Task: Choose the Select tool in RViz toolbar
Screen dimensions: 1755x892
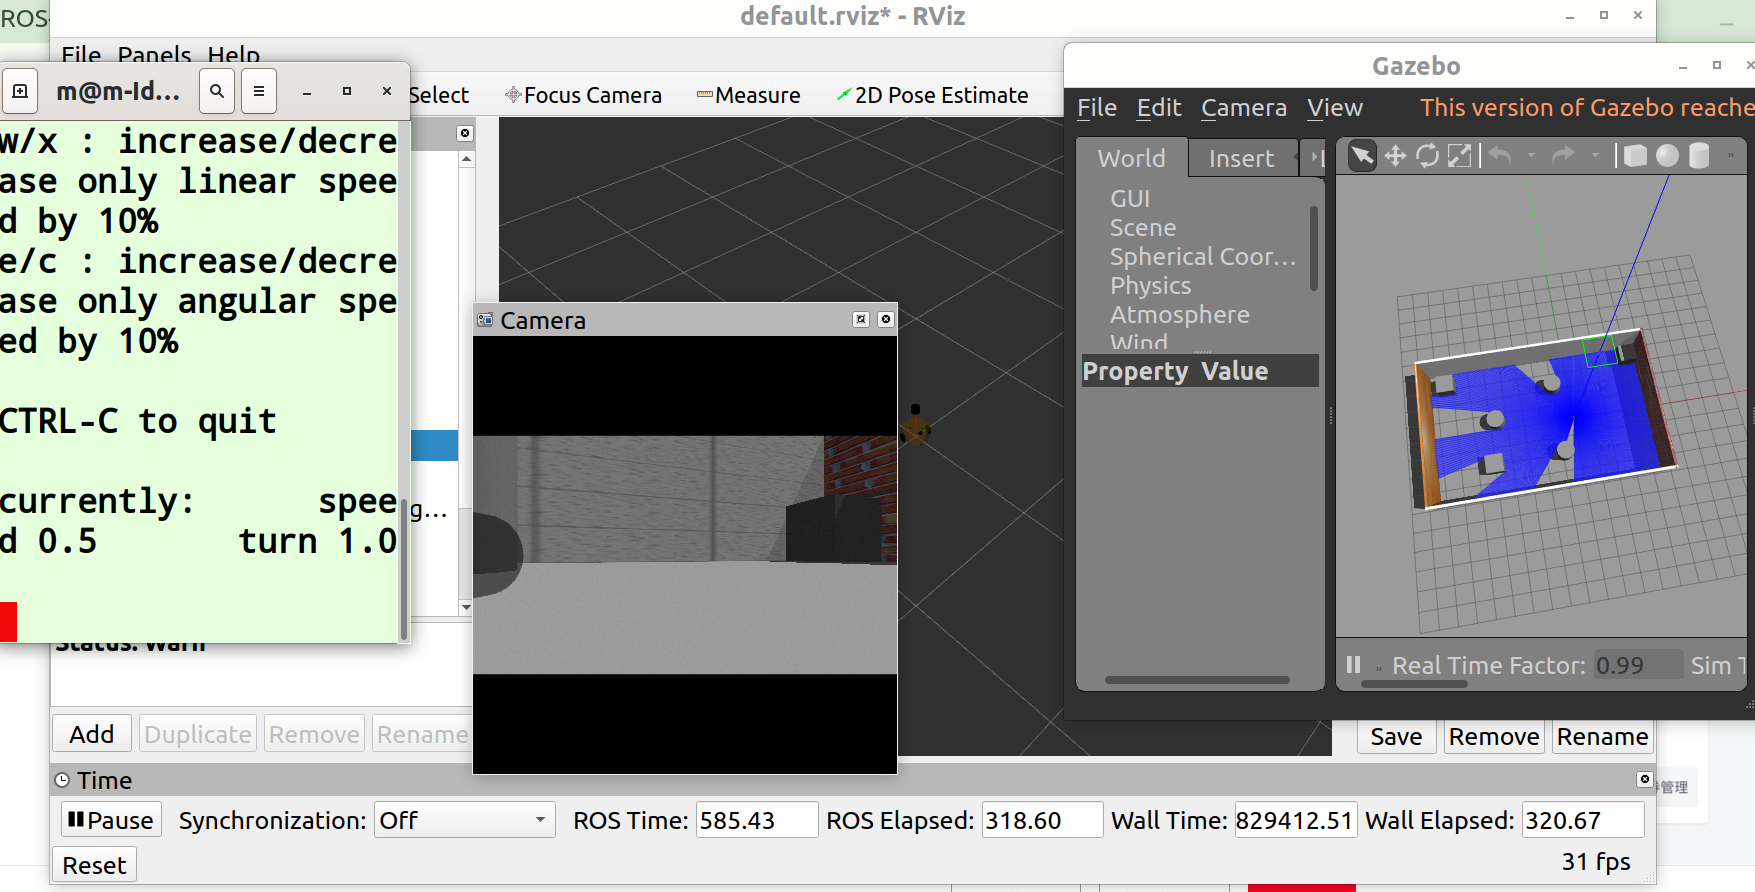Action: coord(439,95)
